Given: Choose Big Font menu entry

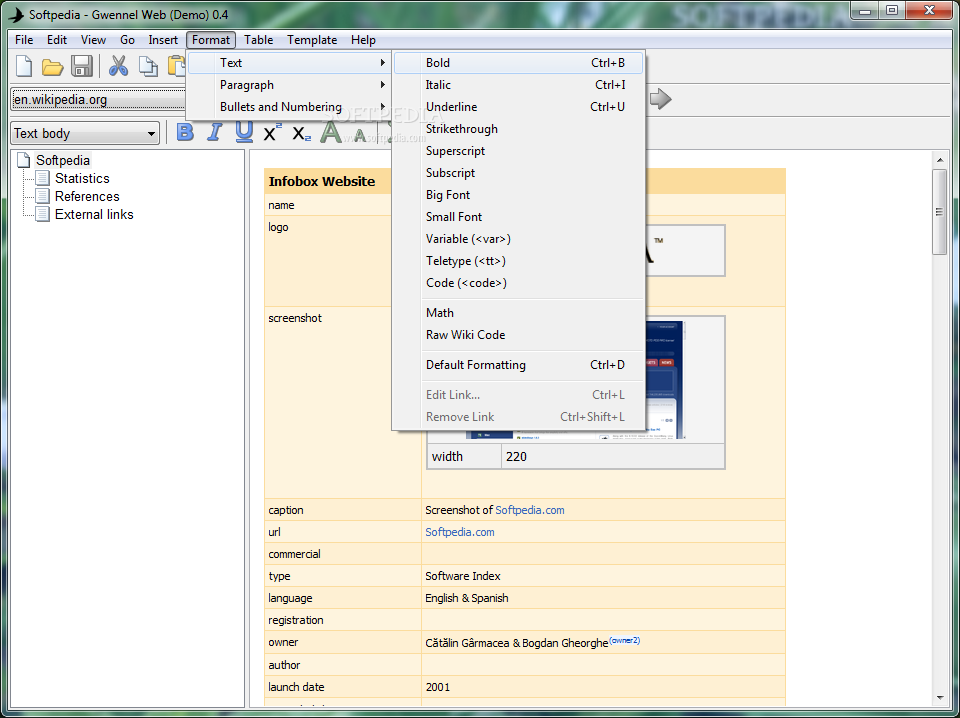Looking at the screenshot, I should [519, 195].
